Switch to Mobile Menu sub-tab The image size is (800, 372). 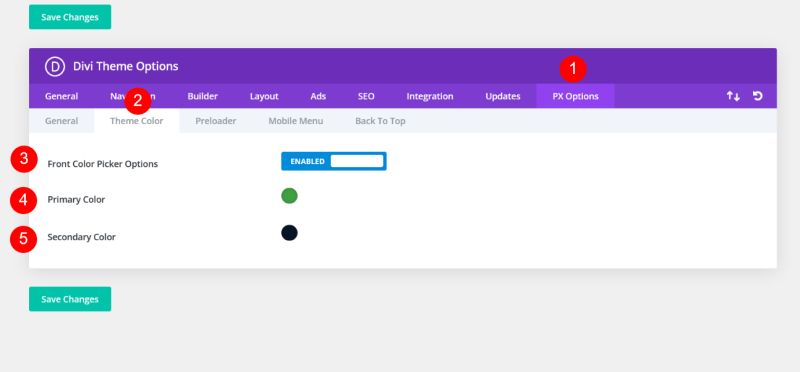[296, 121]
